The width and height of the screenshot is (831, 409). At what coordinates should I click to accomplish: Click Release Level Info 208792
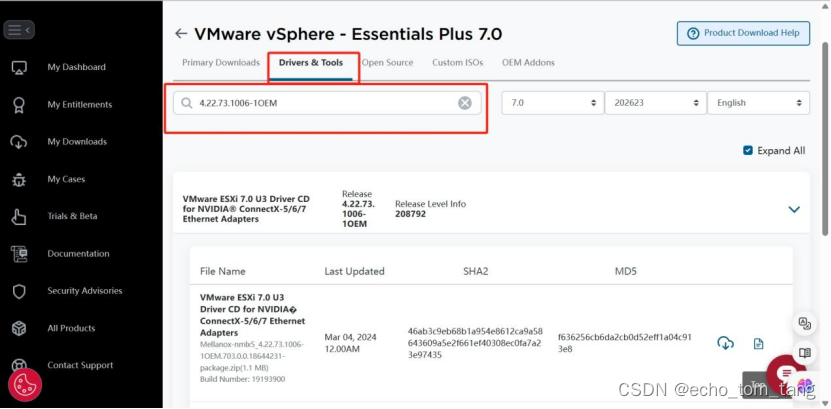(430, 209)
